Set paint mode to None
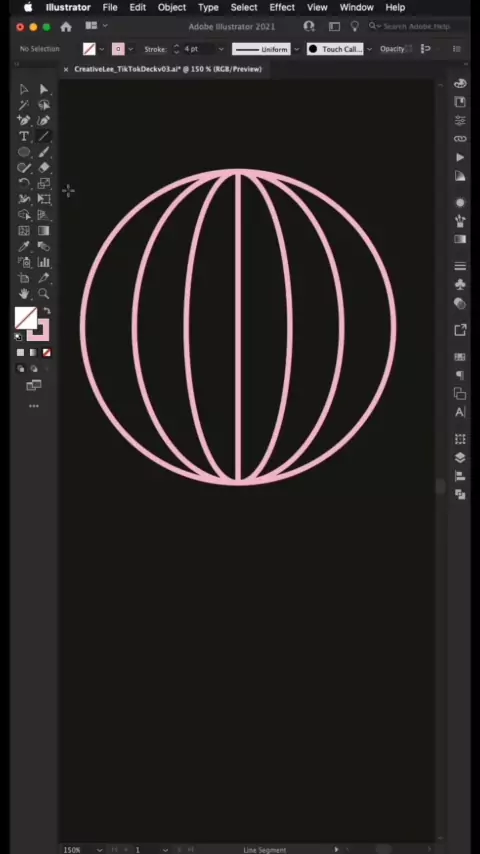The height and width of the screenshot is (854, 480). [47, 353]
